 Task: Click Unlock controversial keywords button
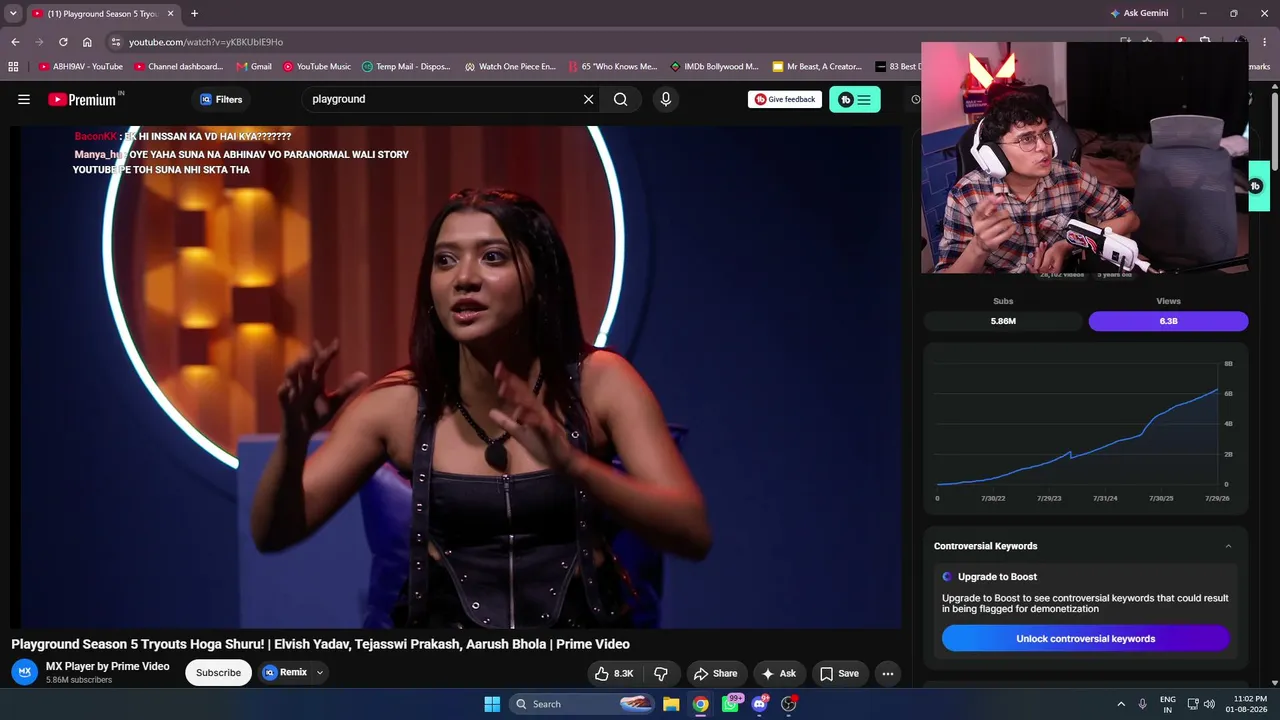click(x=1085, y=639)
